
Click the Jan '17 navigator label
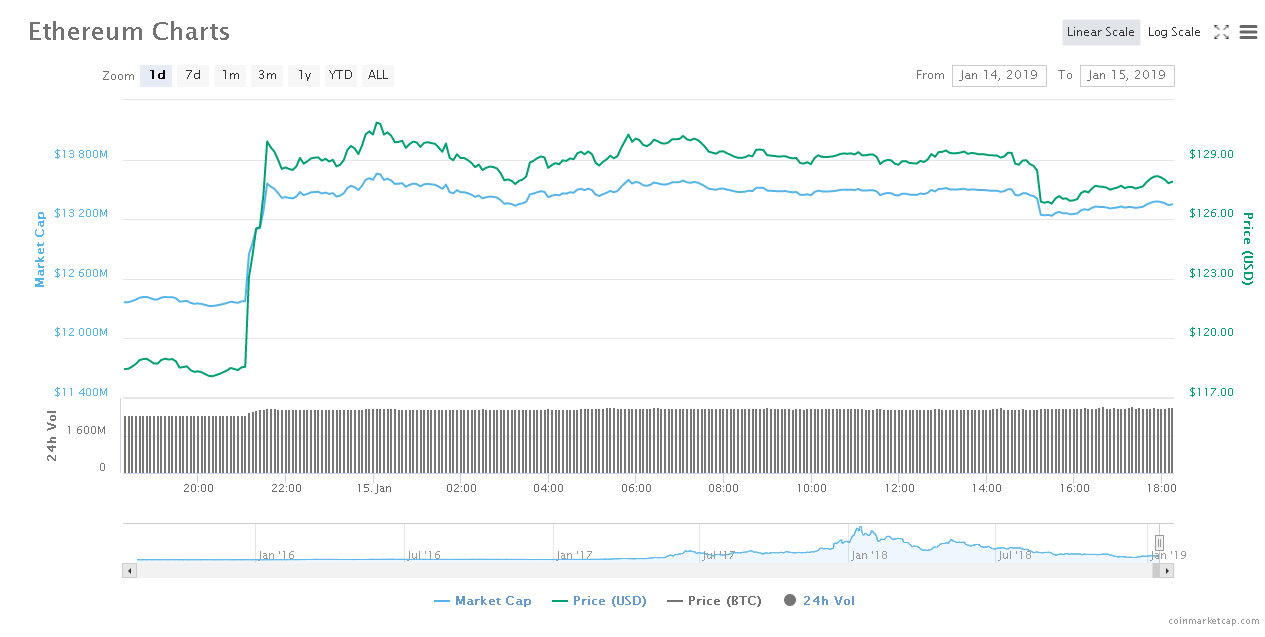(x=574, y=555)
